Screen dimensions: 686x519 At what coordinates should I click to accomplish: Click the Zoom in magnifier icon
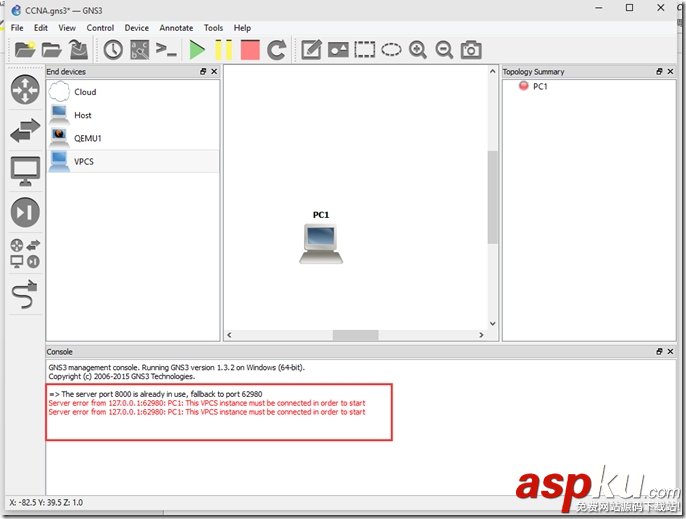[x=418, y=49]
